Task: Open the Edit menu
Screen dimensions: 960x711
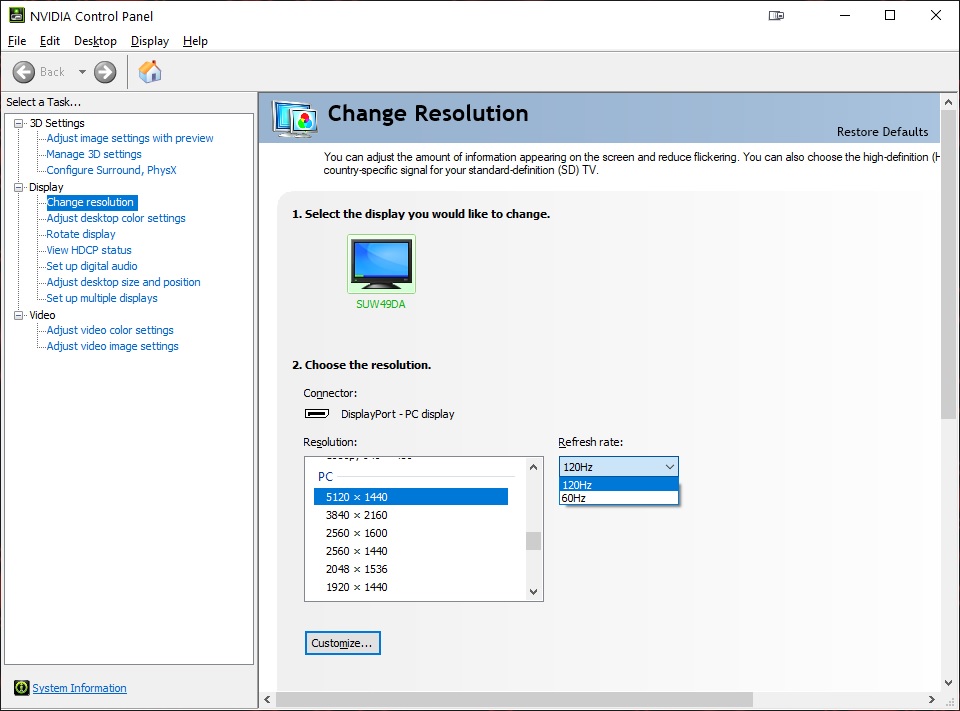Action: coord(50,41)
